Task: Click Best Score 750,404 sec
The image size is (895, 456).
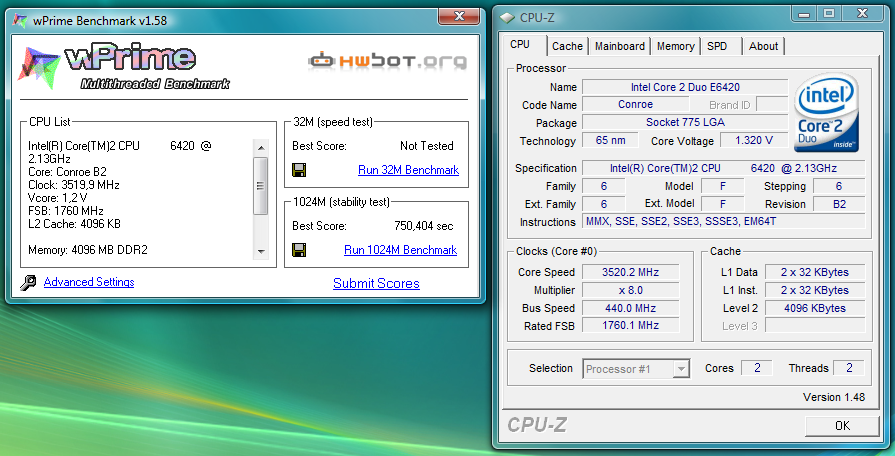Action: [424, 226]
